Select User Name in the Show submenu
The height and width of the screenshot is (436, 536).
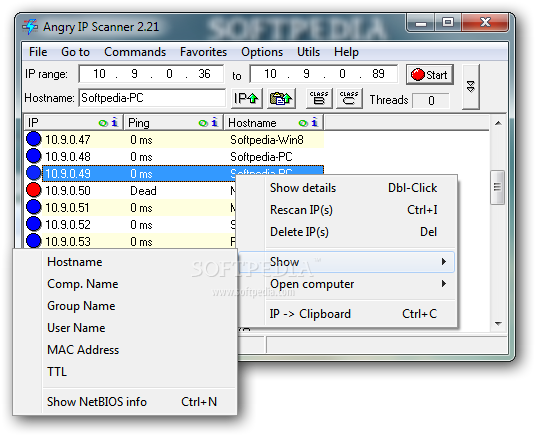pyautogui.click(x=125, y=328)
